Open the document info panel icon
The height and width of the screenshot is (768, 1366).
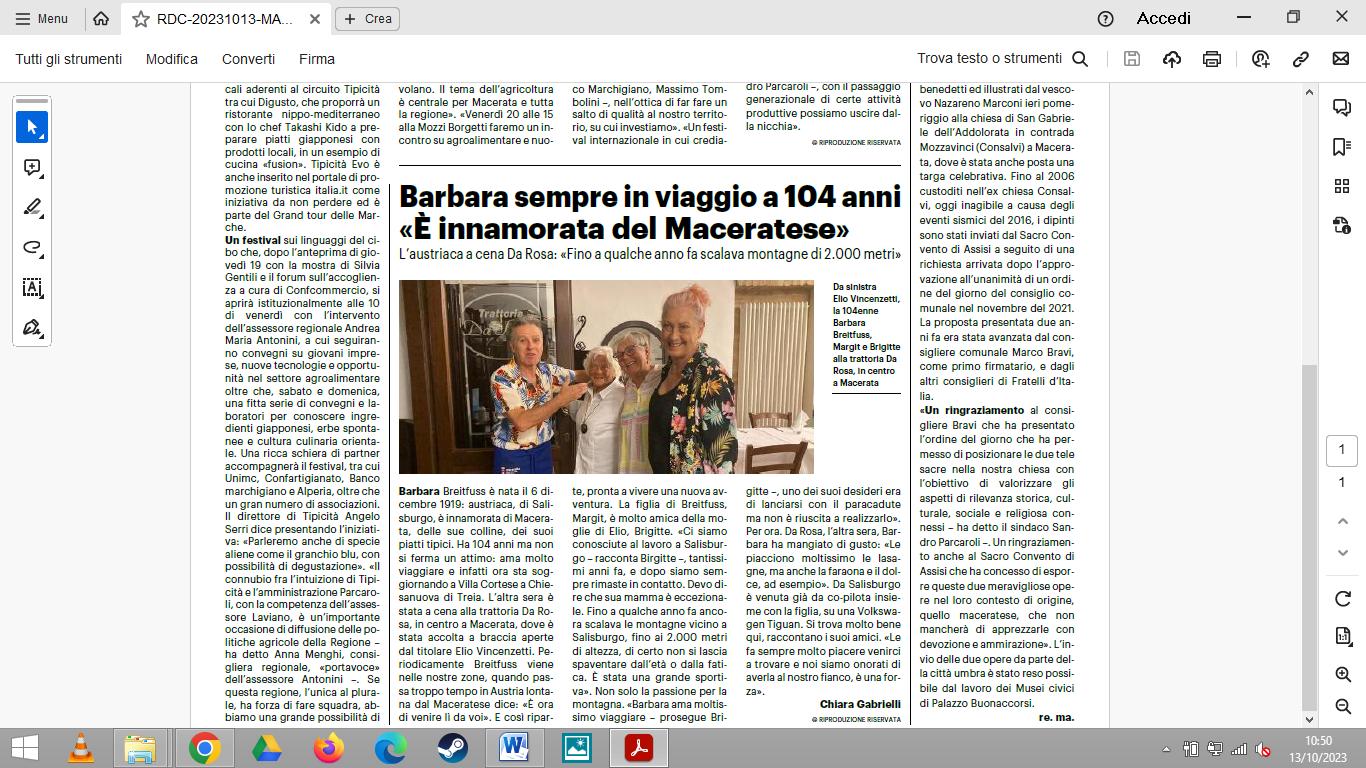(x=1342, y=225)
